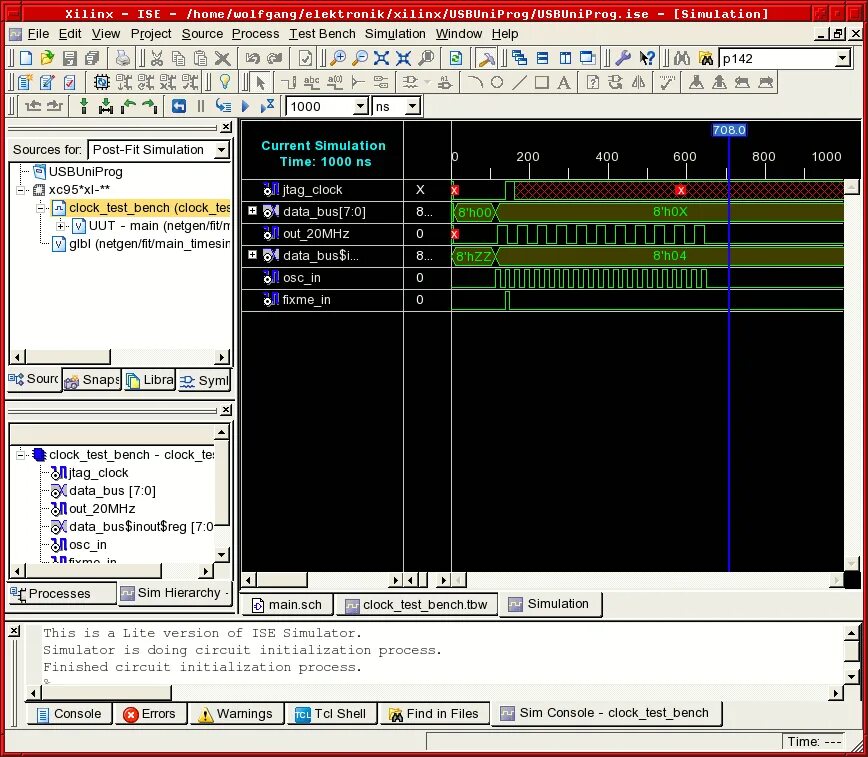Open the Errors tab in the console
Image resolution: width=868 pixels, height=757 pixels.
[x=149, y=714]
